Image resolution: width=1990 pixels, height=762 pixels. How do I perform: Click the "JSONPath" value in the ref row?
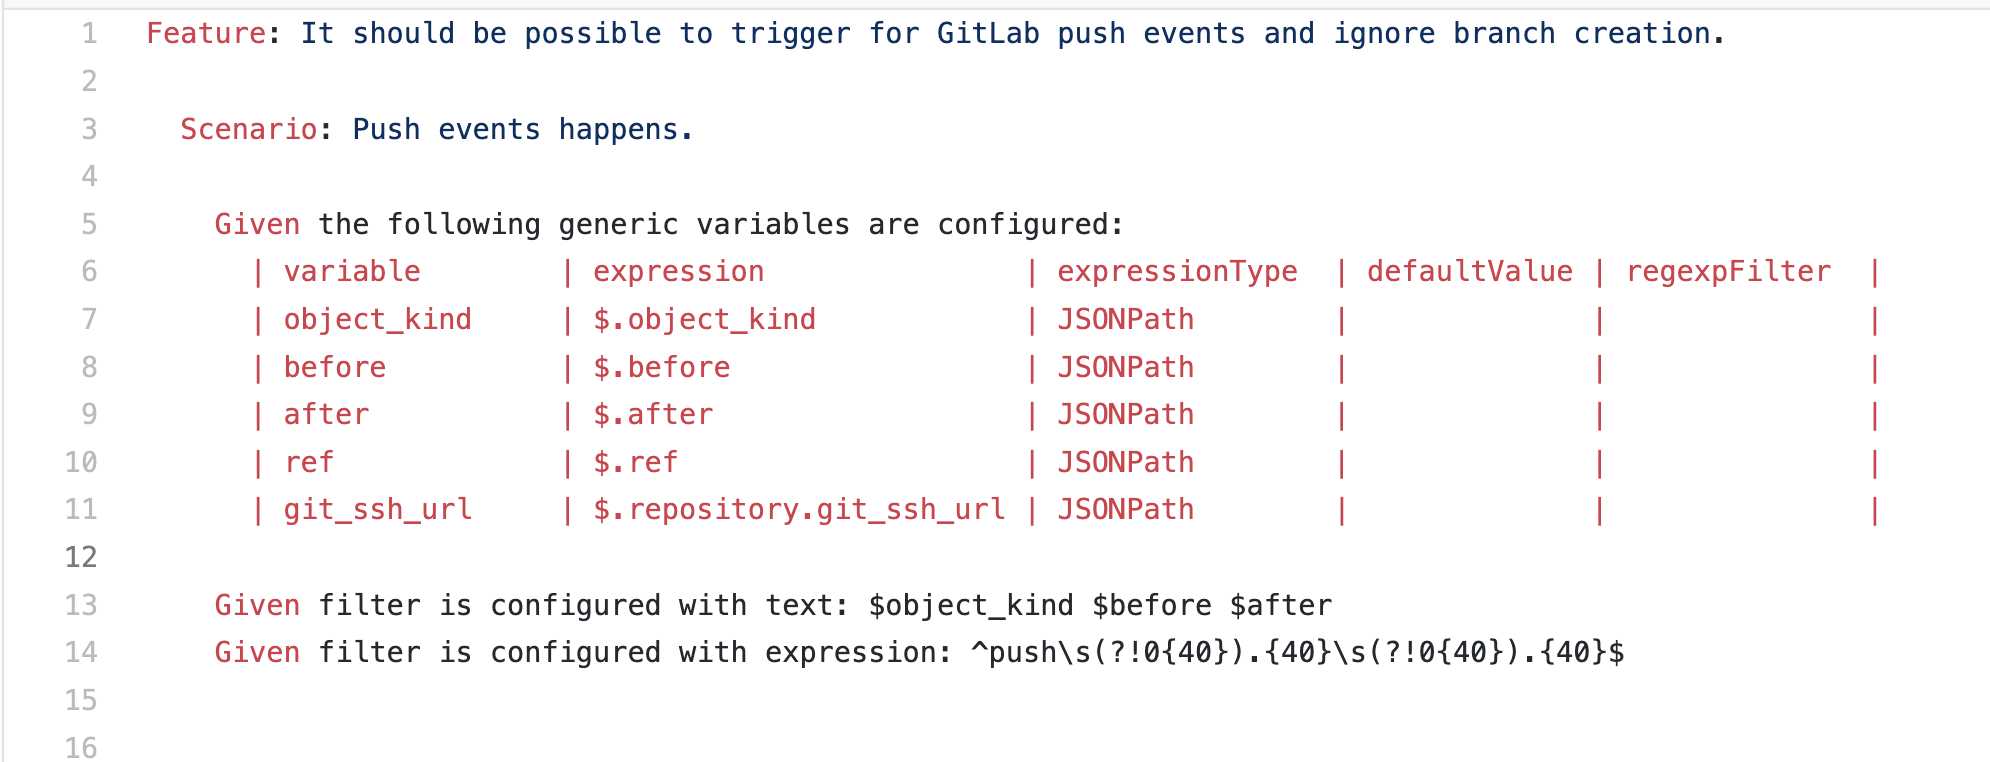point(1125,463)
